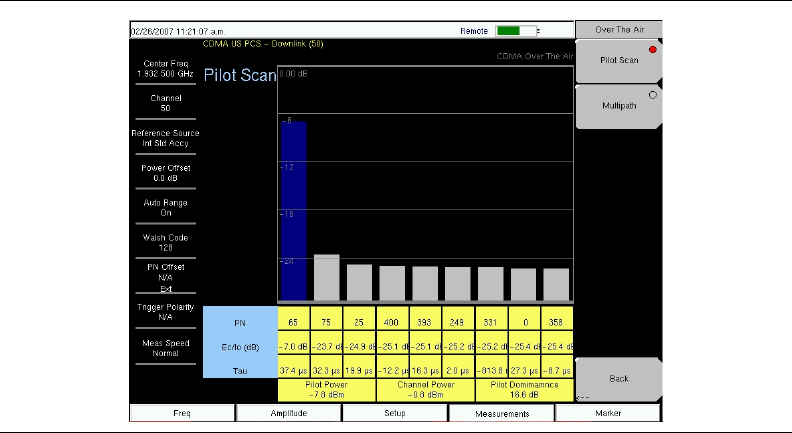Image resolution: width=792 pixels, height=433 pixels.
Task: Change the Meas Speed Normal setting
Action: point(165,348)
